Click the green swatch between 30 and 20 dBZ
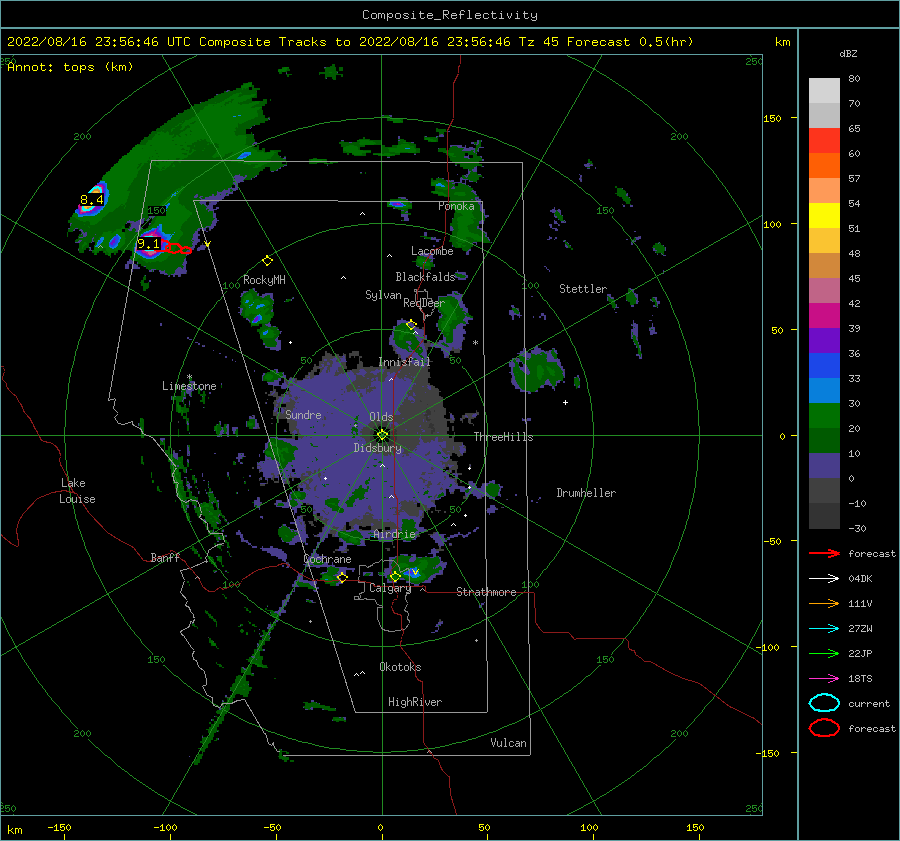900x841 pixels. click(824, 416)
